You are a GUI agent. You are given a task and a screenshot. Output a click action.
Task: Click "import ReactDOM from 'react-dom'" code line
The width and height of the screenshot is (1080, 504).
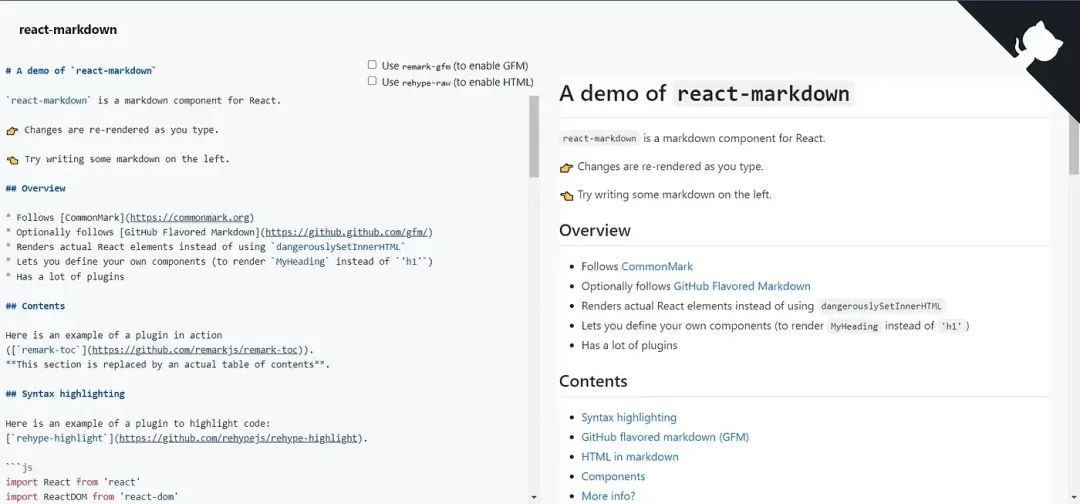click(x=92, y=496)
